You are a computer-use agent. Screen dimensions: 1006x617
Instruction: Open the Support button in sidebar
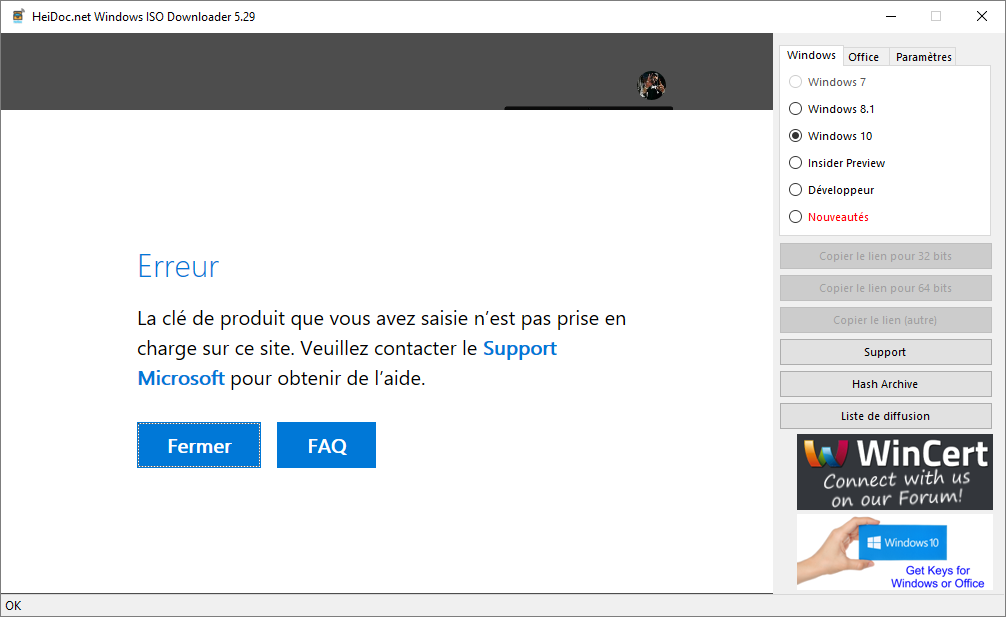[x=885, y=352]
